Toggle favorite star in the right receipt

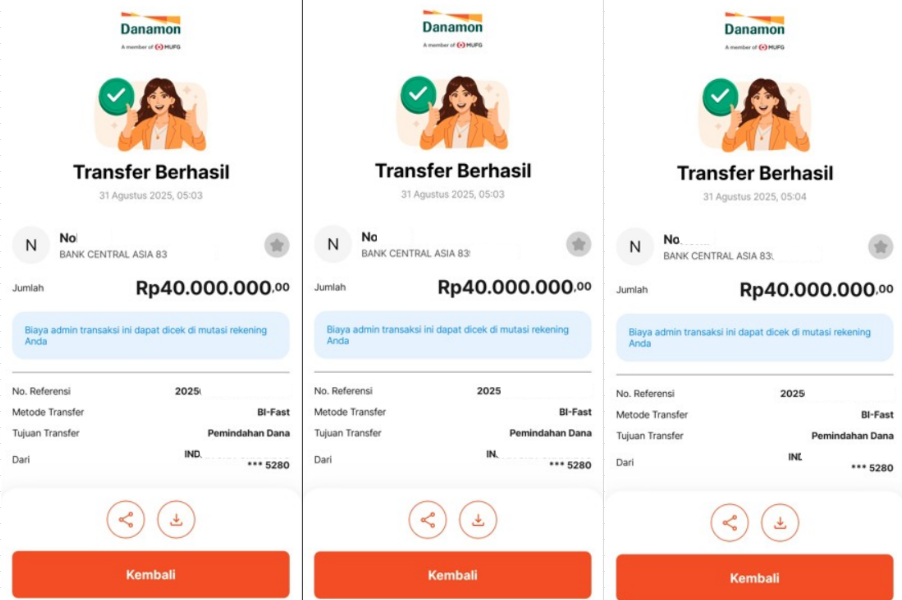tap(881, 247)
